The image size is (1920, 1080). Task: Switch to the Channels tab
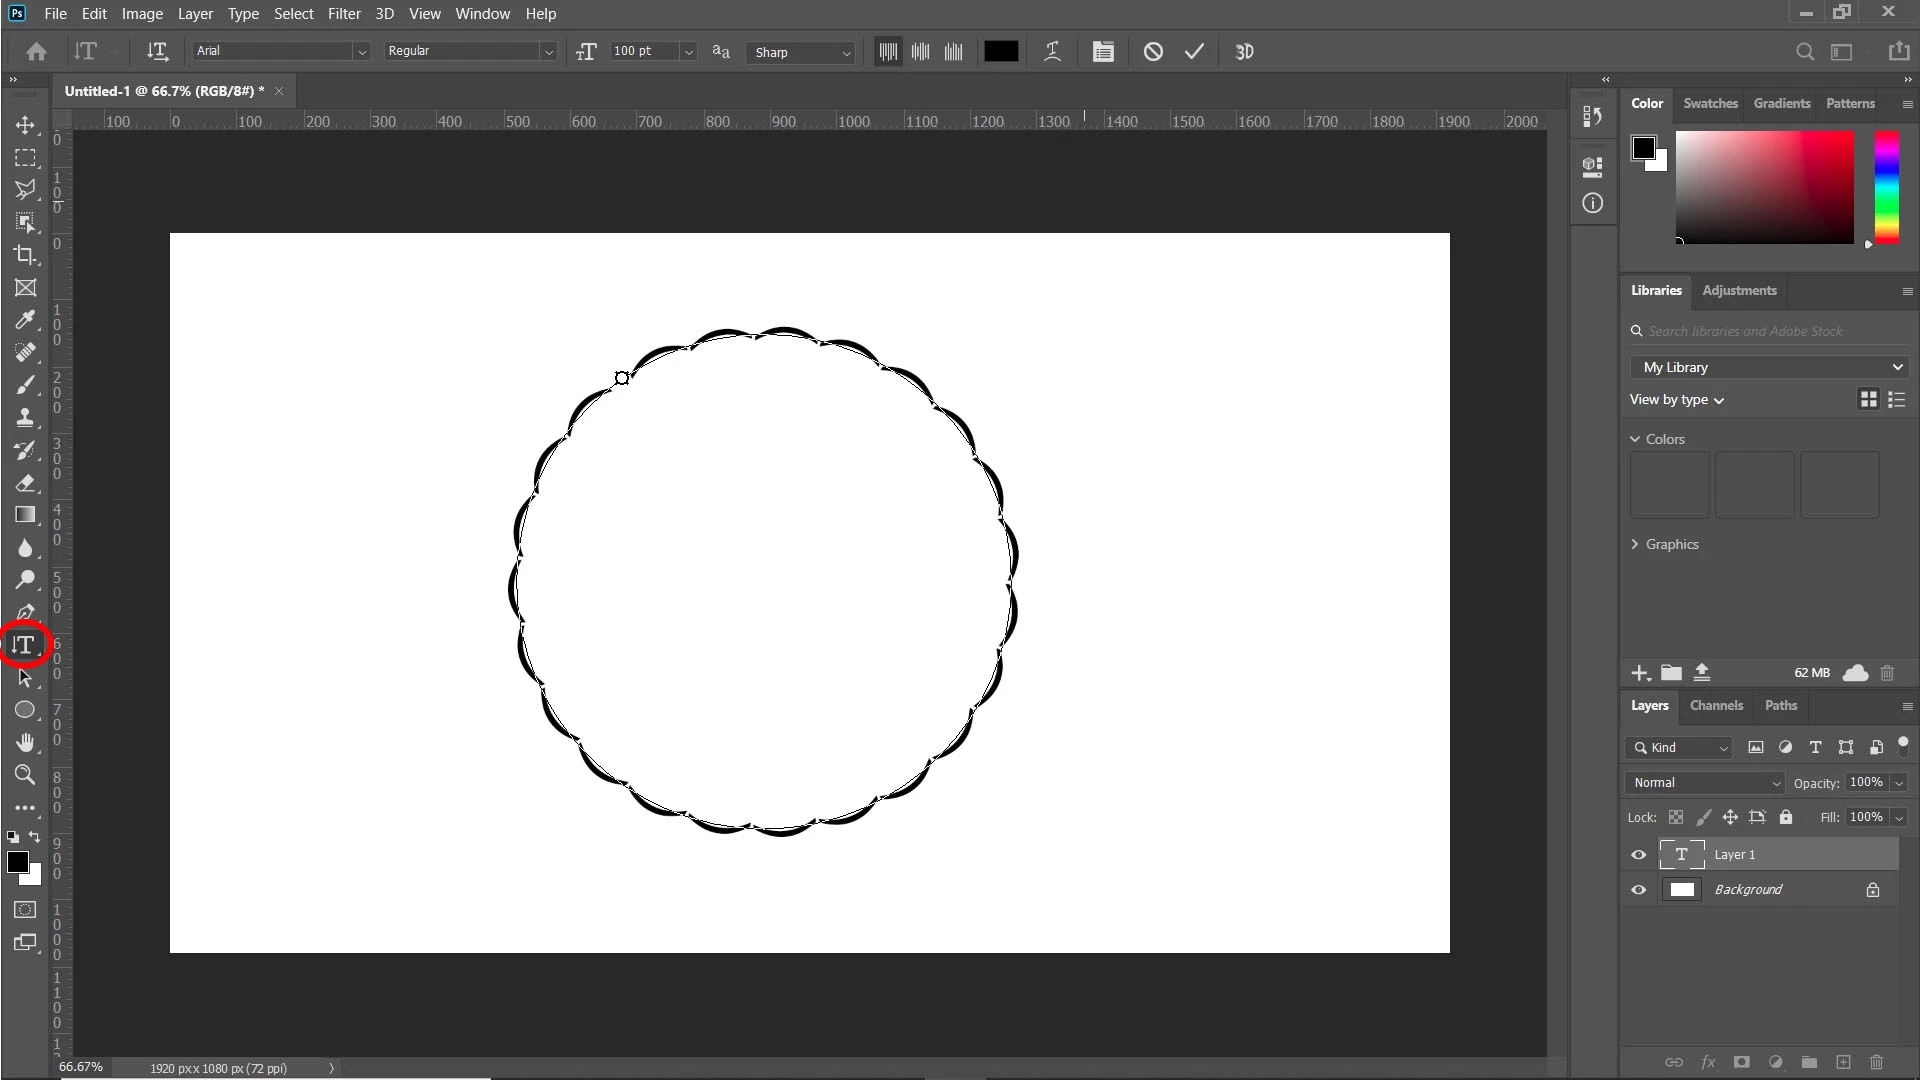[x=1716, y=705]
